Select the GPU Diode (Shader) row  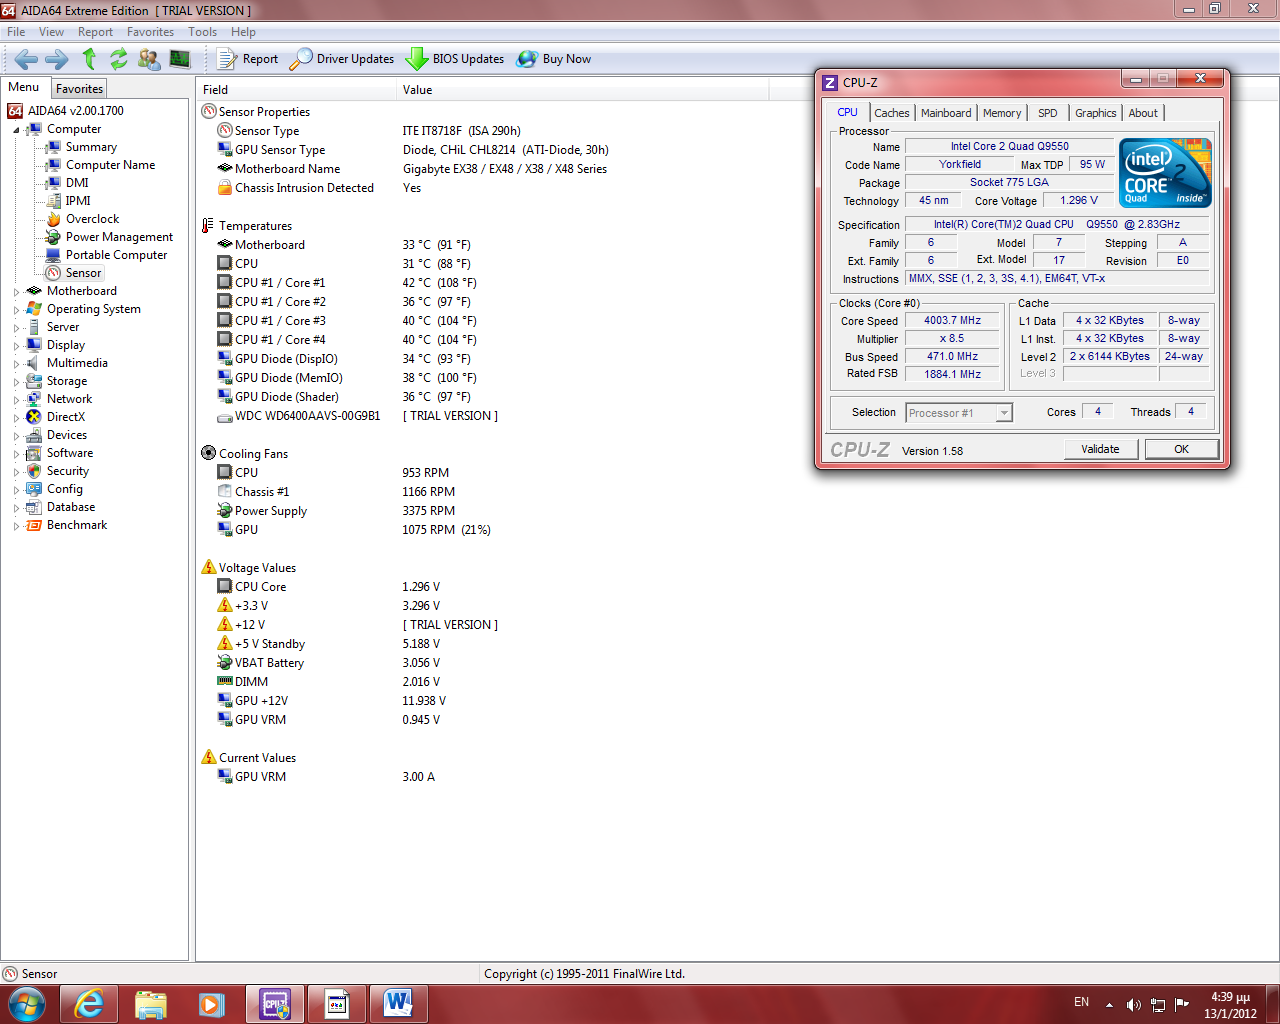[345, 397]
